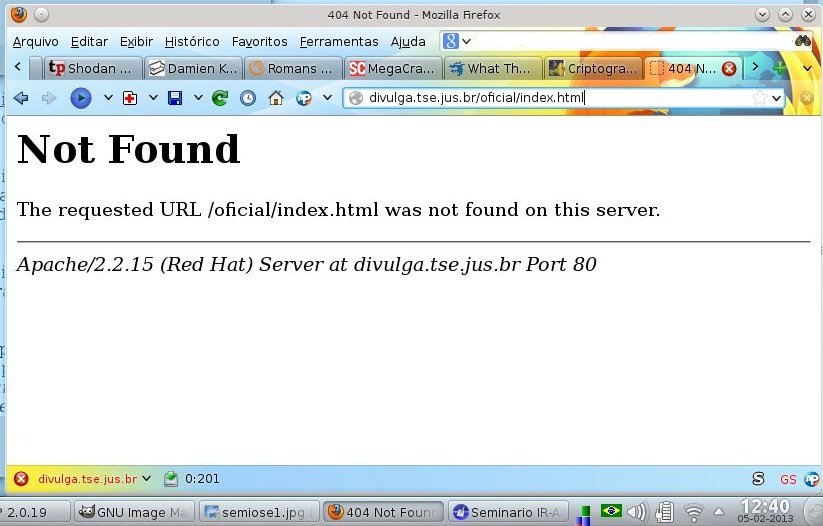Click the home icon in toolbar
This screenshot has width=823, height=526.
tap(276, 98)
